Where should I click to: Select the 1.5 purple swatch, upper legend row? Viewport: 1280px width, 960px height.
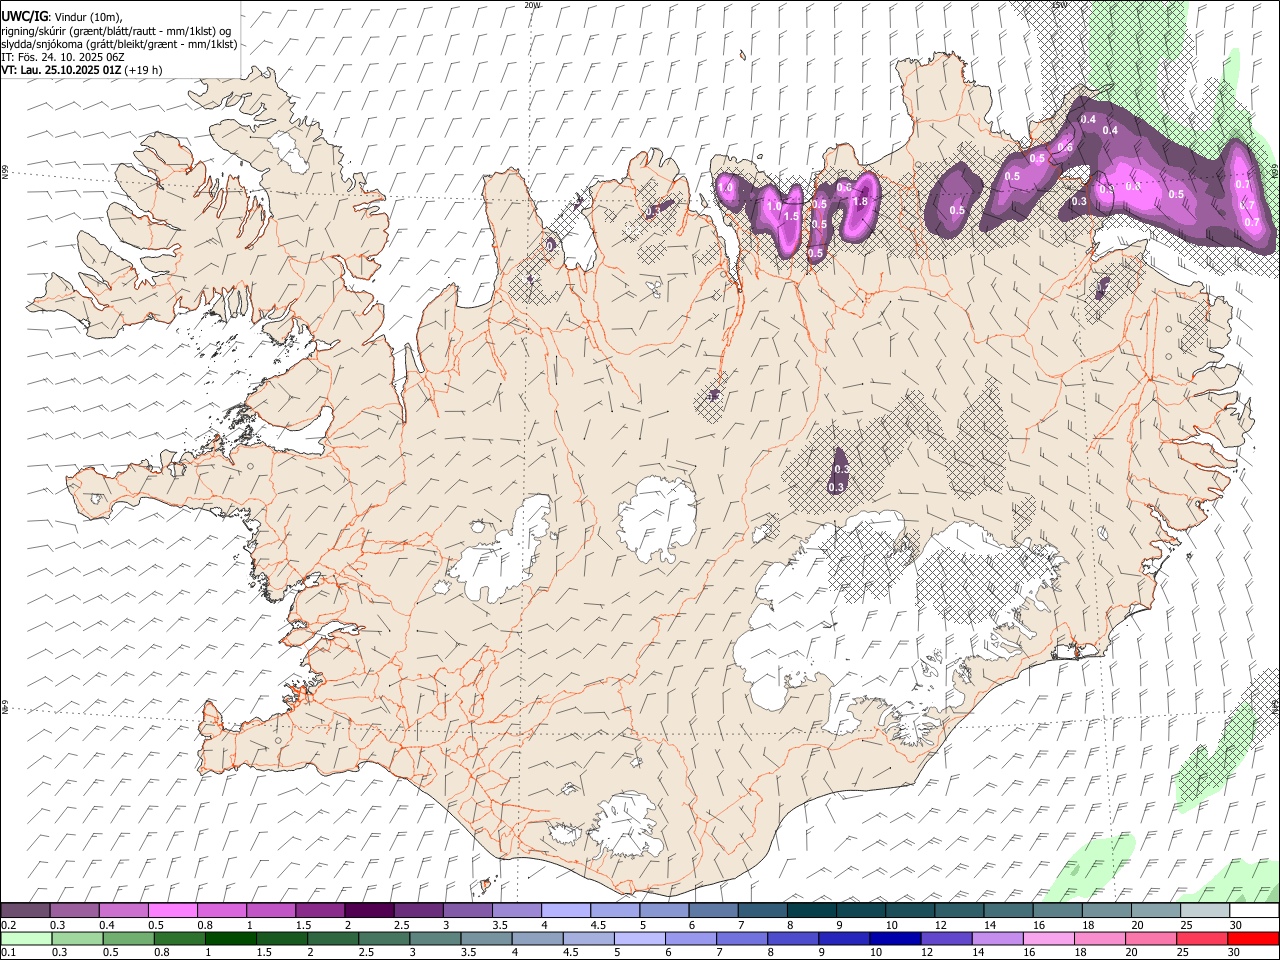[x=319, y=910]
